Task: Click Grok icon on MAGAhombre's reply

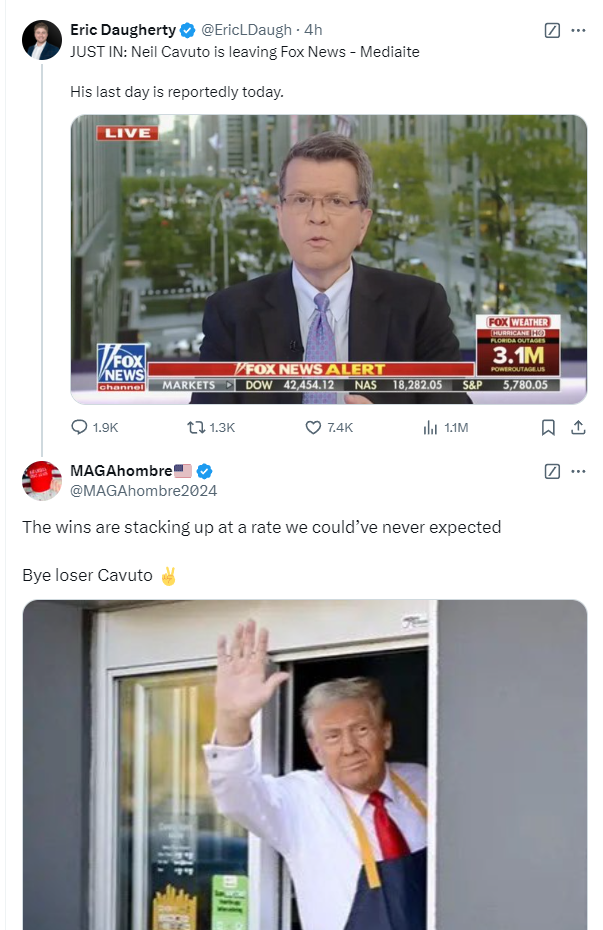Action: coord(552,472)
